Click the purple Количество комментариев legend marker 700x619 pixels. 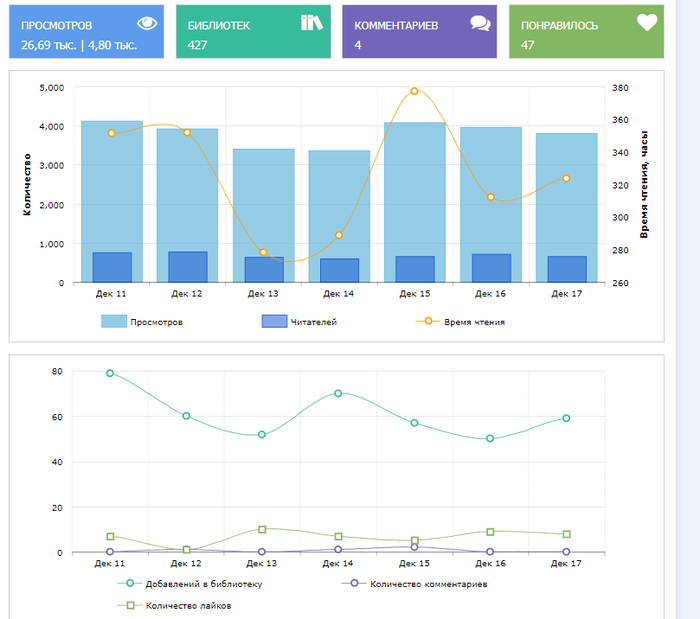coord(351,583)
